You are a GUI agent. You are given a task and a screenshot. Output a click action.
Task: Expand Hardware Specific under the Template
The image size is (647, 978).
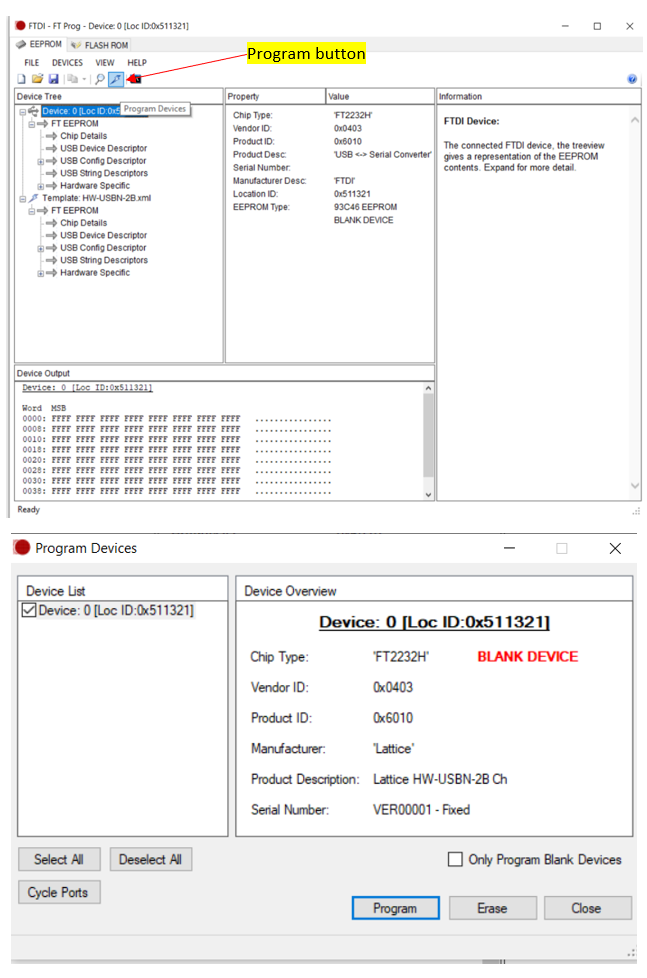(x=41, y=273)
